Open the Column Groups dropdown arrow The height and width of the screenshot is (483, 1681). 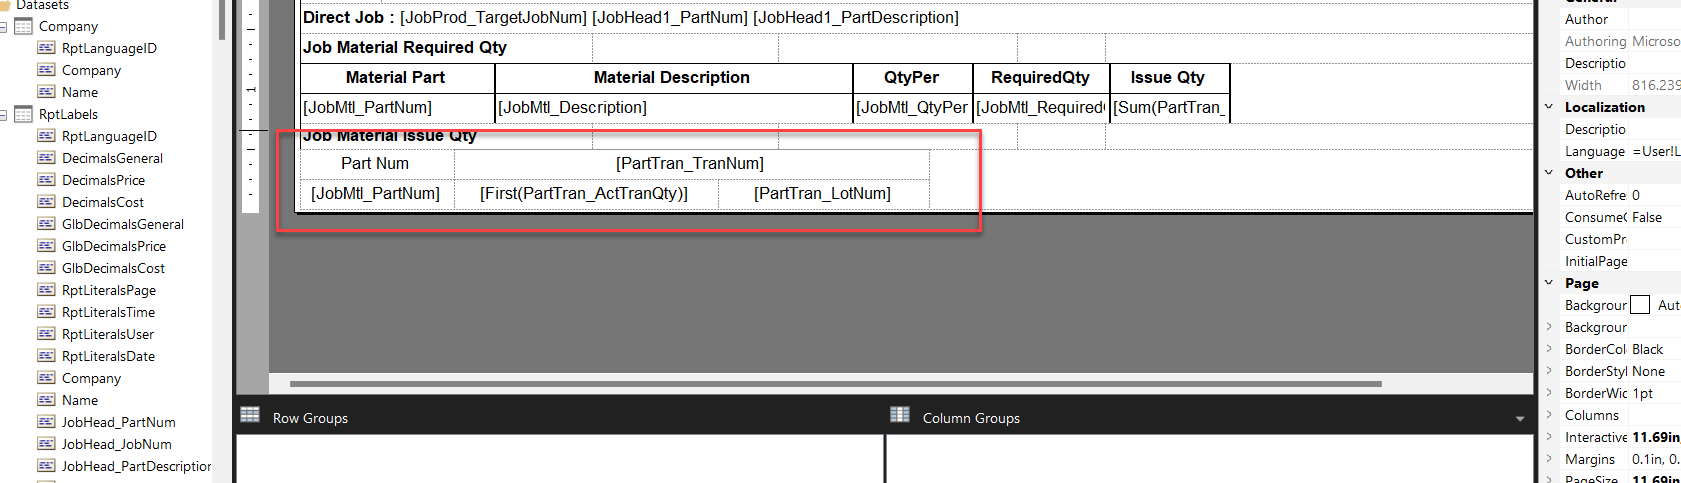click(1520, 419)
